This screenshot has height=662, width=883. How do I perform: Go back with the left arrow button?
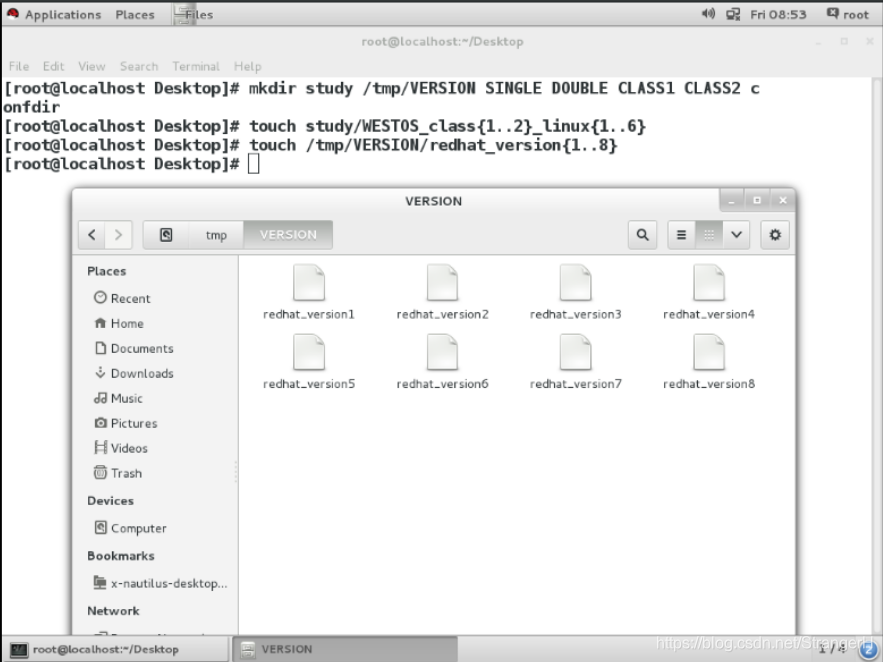(92, 235)
